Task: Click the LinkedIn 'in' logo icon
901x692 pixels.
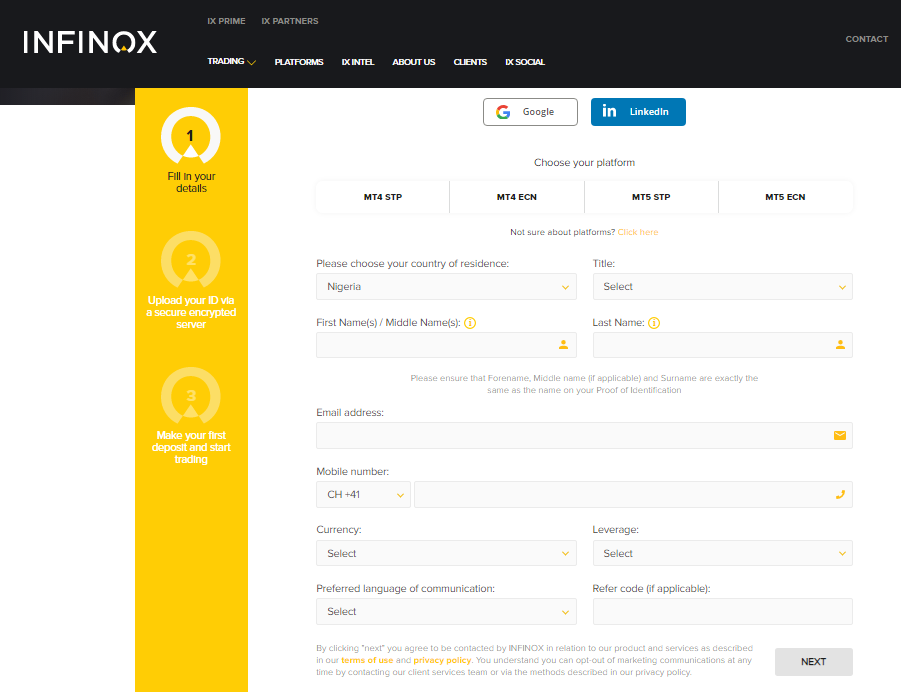Action: [x=609, y=111]
